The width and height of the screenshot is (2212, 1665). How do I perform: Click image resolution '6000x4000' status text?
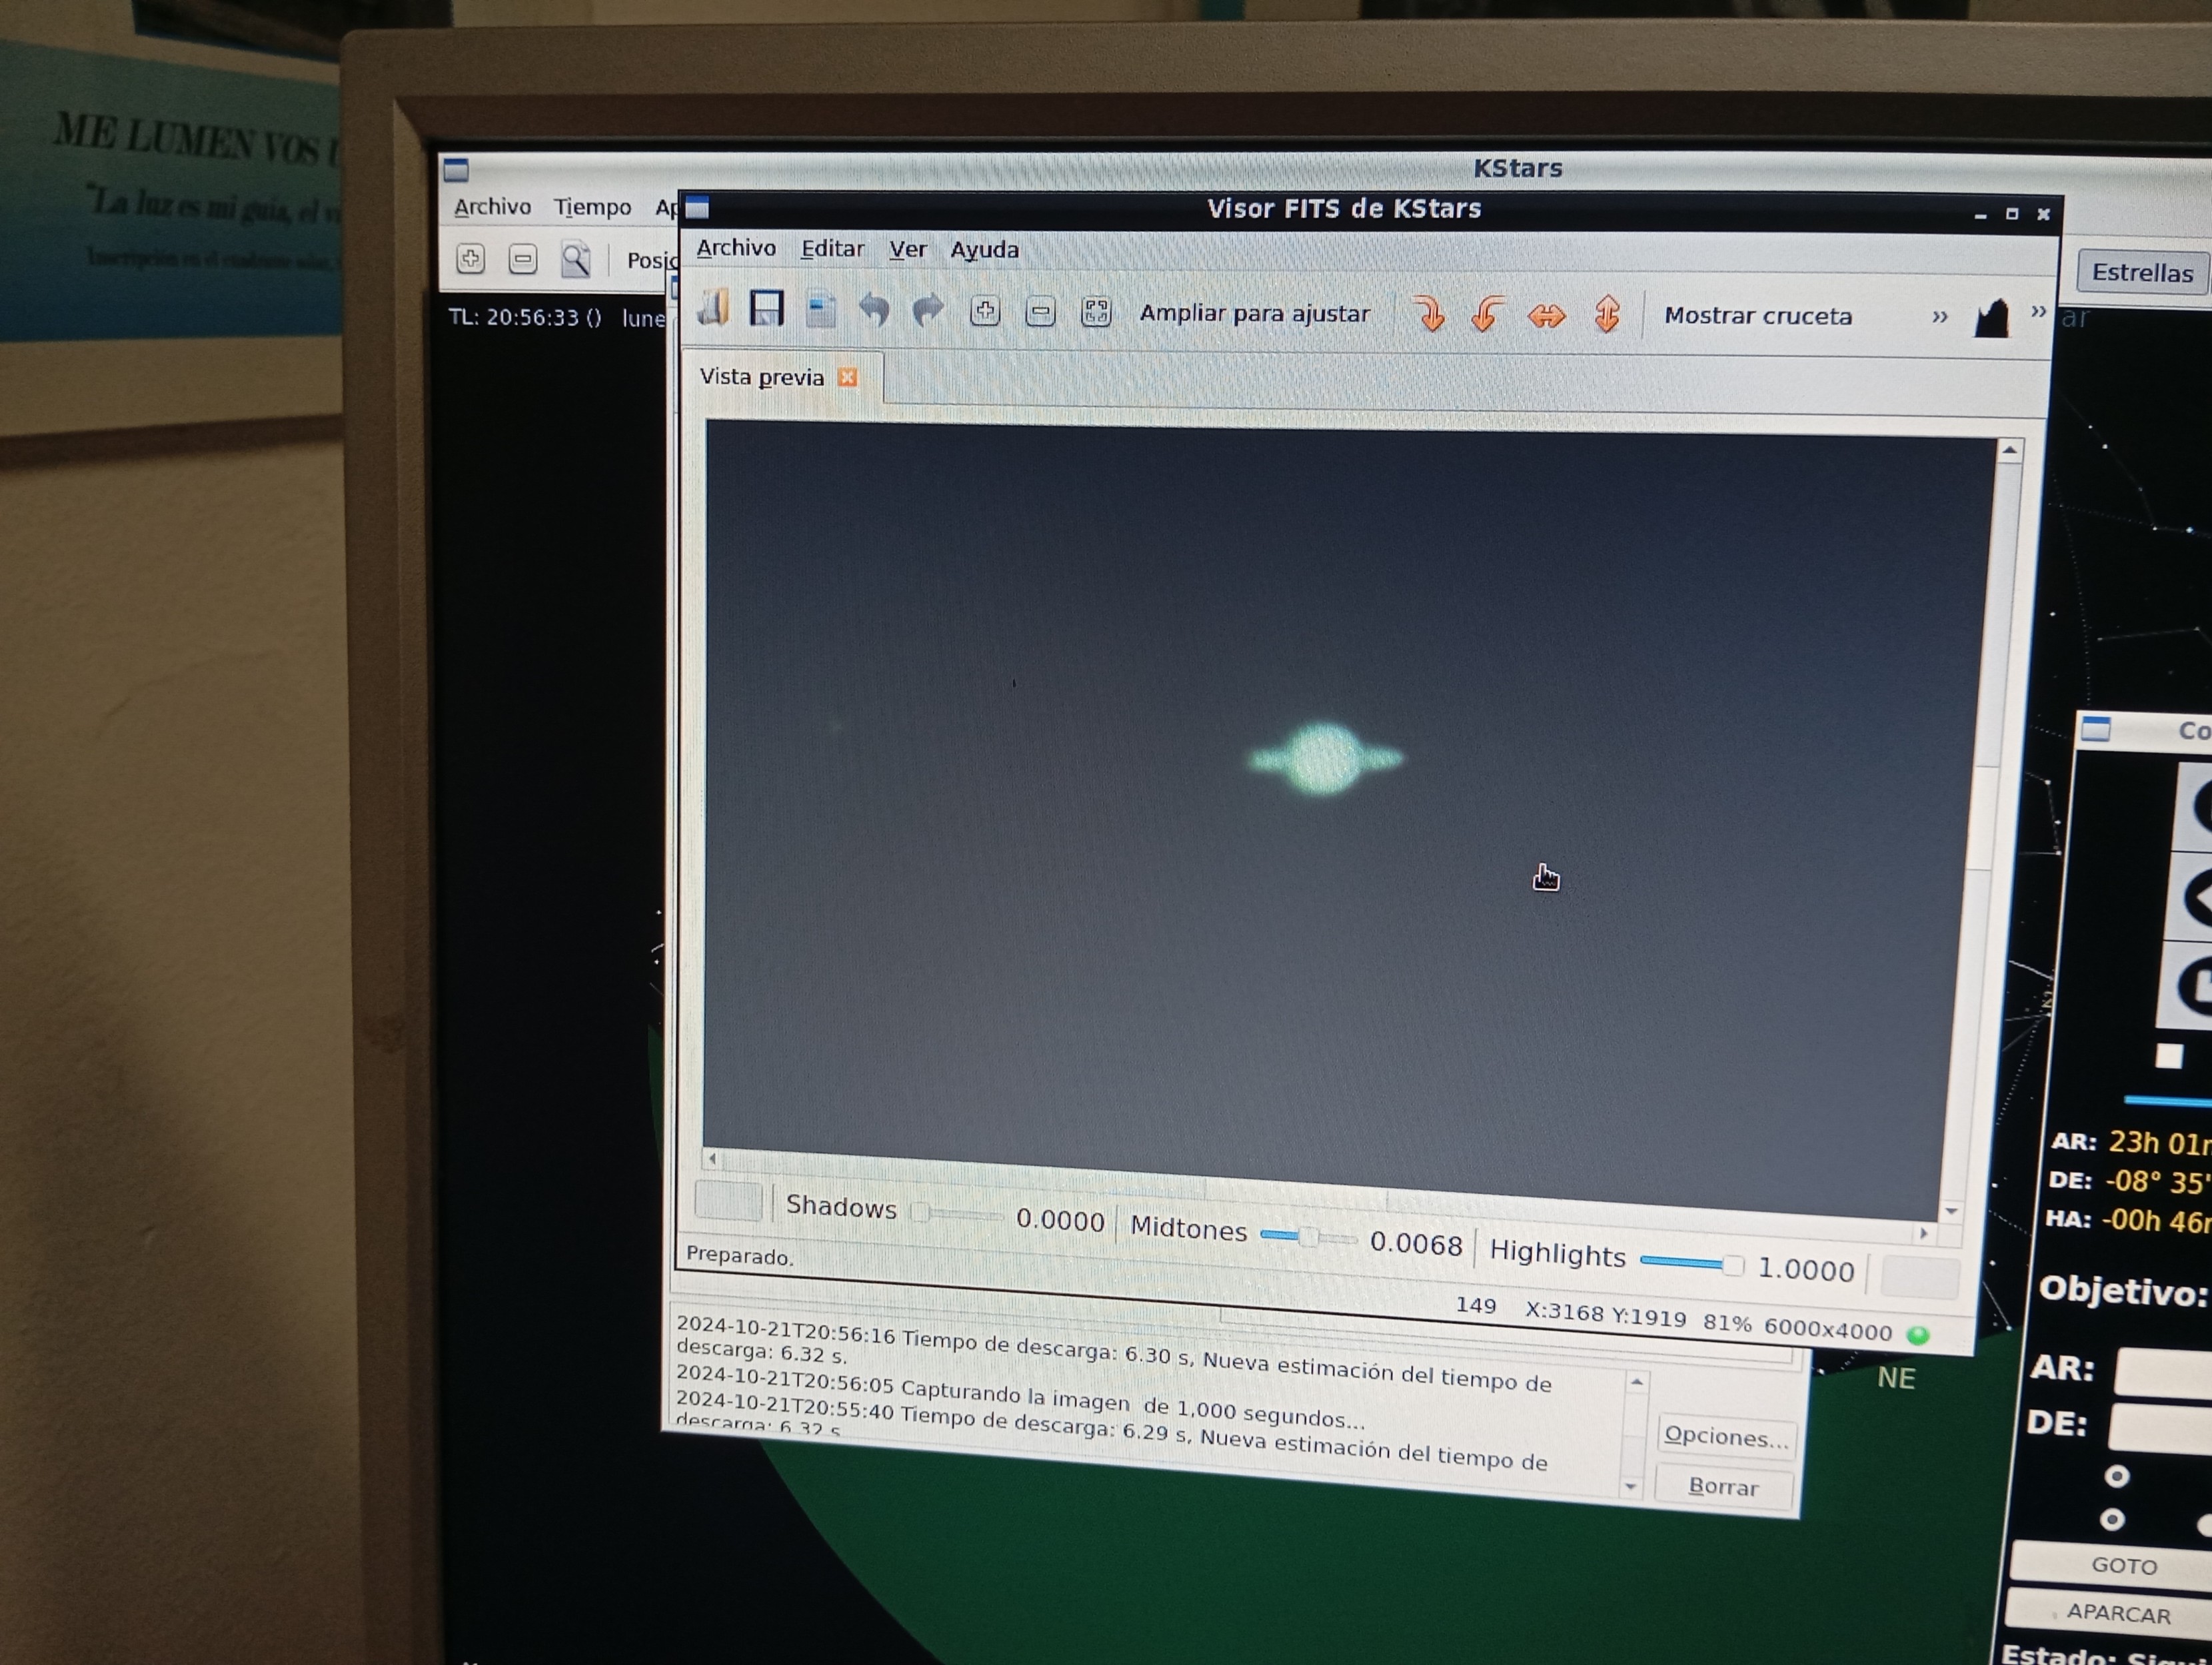tap(1828, 1328)
